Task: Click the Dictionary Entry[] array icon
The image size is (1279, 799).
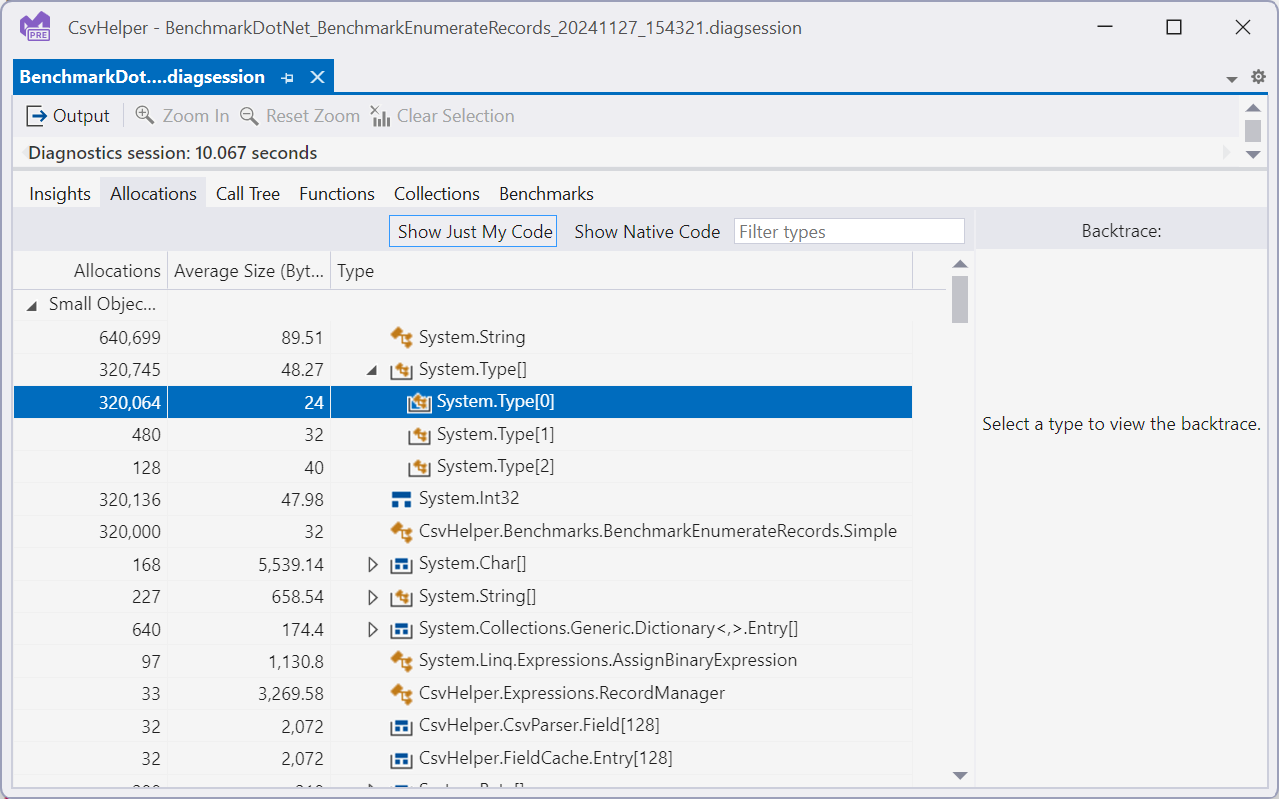Action: pyautogui.click(x=401, y=630)
